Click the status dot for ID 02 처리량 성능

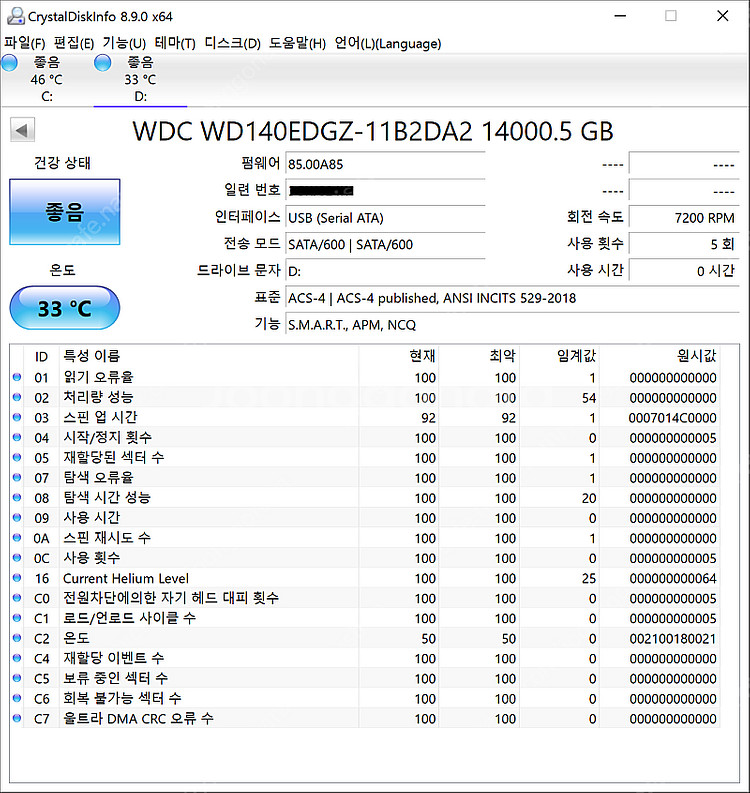17,398
